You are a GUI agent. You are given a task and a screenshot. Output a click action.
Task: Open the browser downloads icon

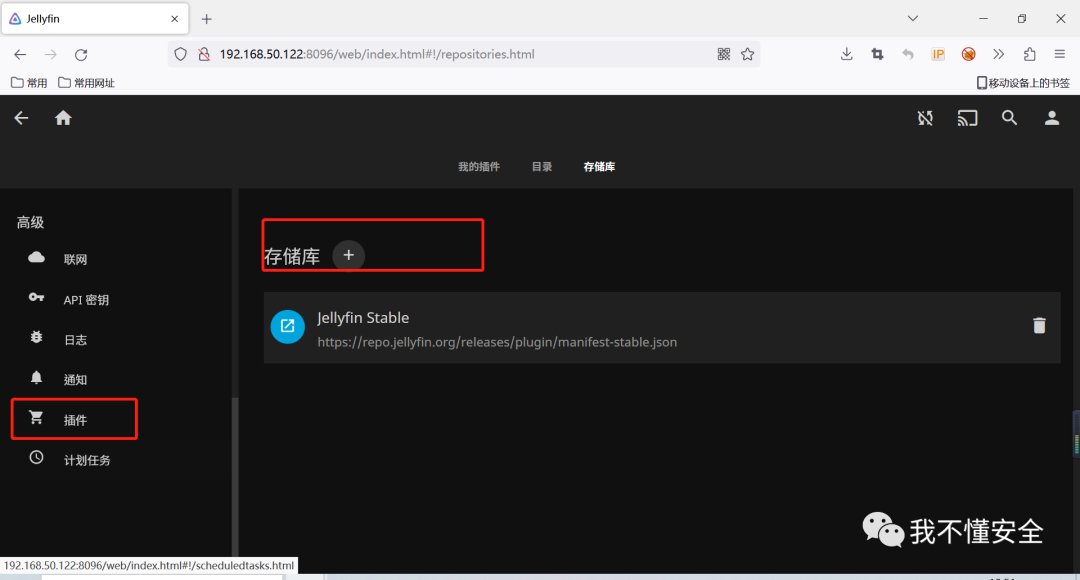tap(847, 54)
